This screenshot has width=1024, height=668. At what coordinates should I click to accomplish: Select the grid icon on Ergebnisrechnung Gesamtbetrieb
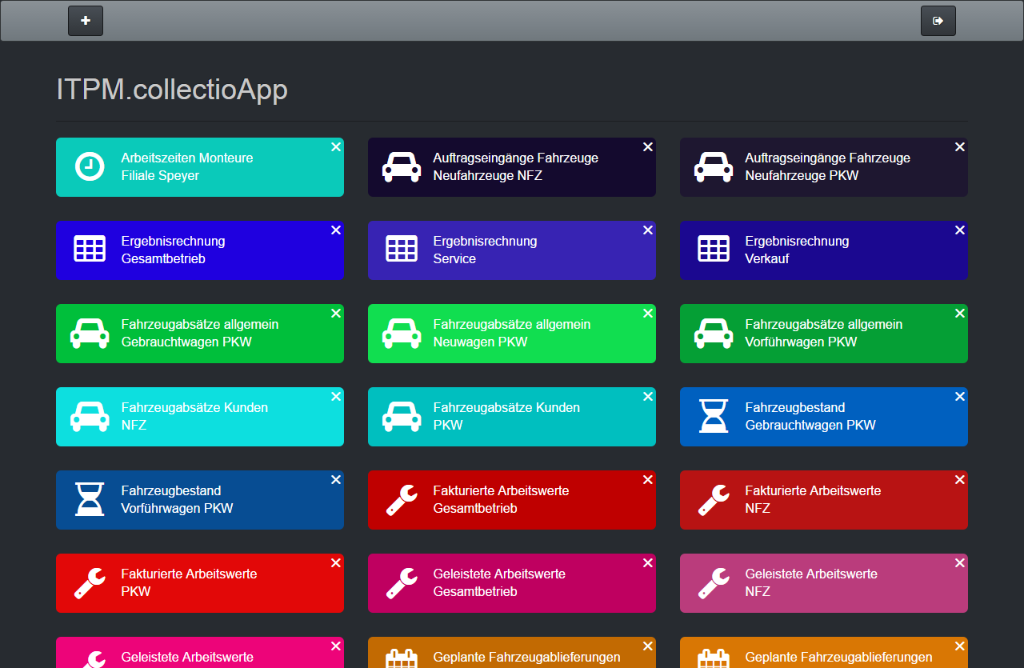[89, 250]
